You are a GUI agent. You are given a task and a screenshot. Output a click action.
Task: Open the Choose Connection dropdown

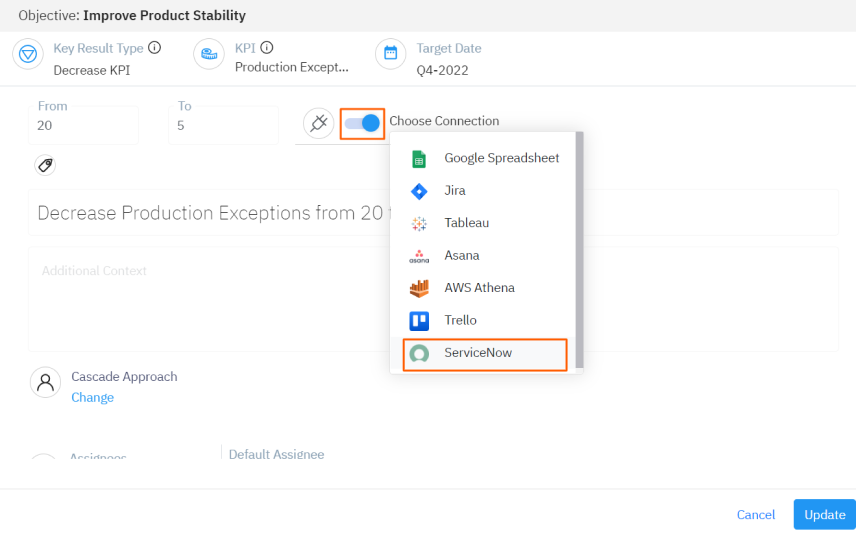444,121
